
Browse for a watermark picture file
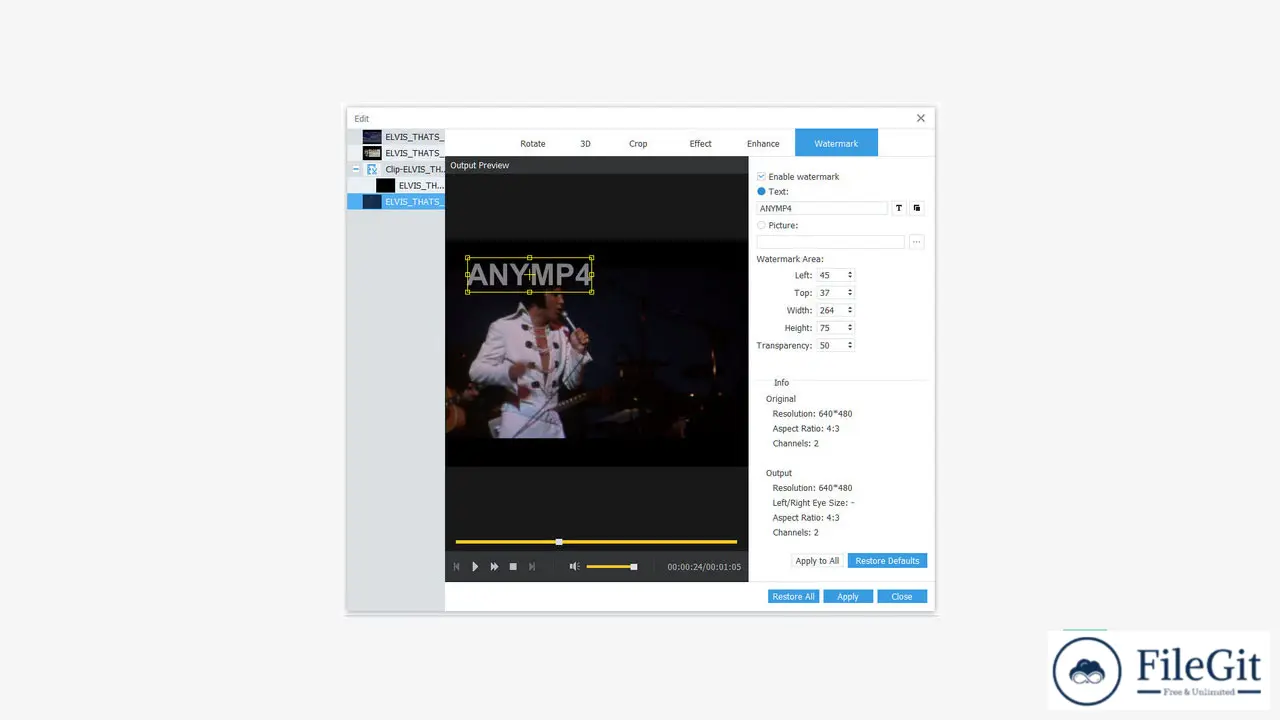917,242
